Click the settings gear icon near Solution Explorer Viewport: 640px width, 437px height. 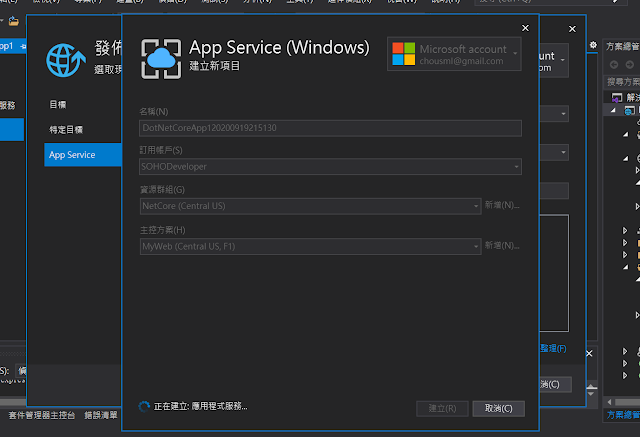[x=593, y=45]
